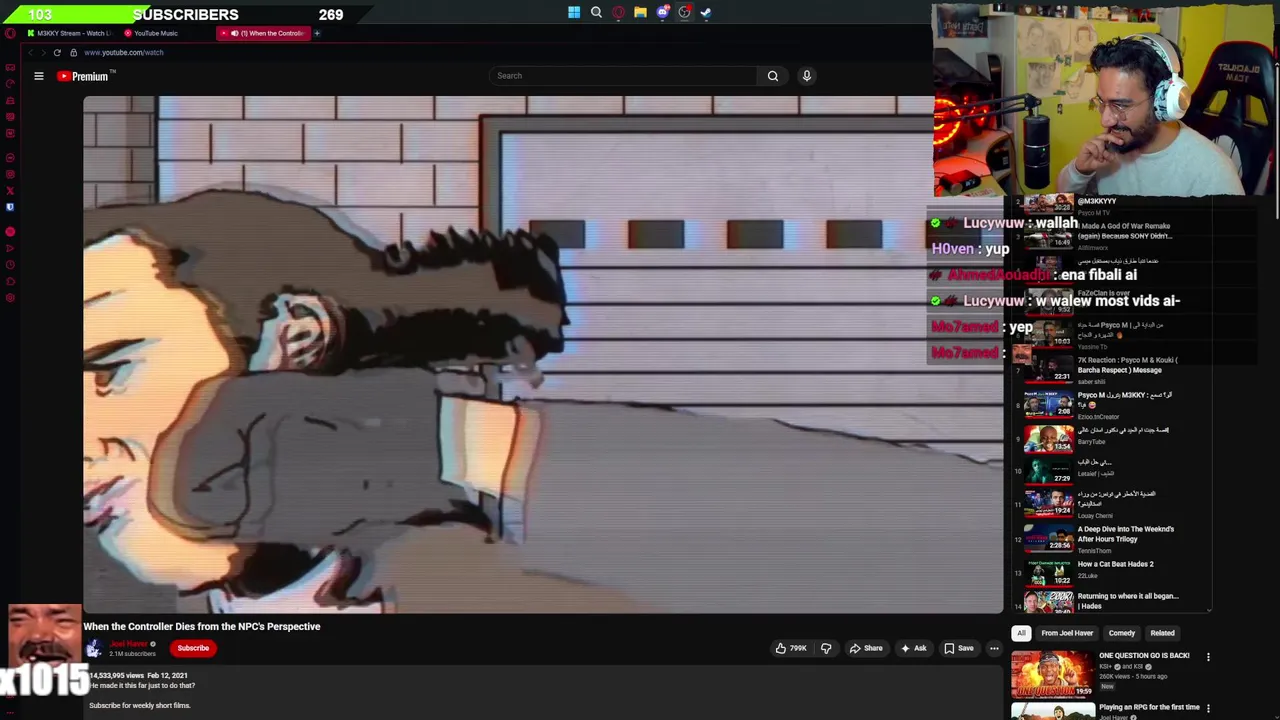Open options for 'Playing an RPG' video
1280x720 pixels.
pos(1208,708)
